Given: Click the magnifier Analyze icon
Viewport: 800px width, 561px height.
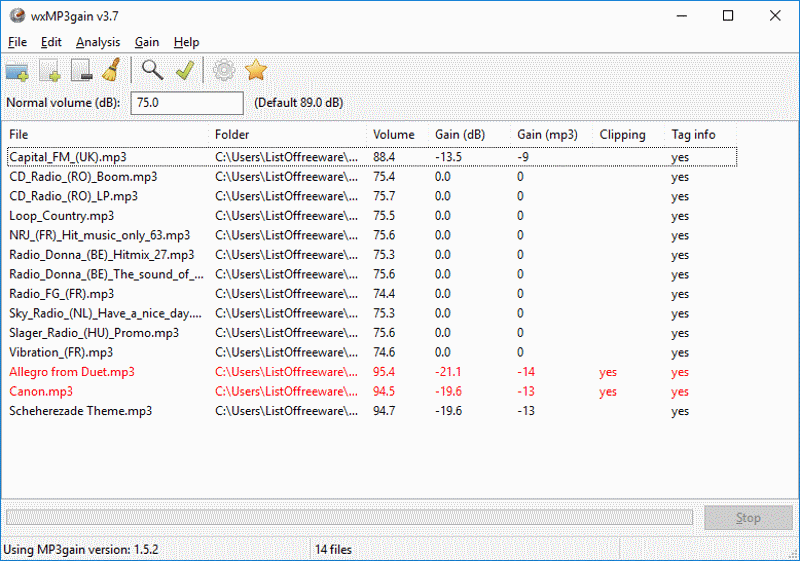Looking at the screenshot, I should [x=153, y=70].
